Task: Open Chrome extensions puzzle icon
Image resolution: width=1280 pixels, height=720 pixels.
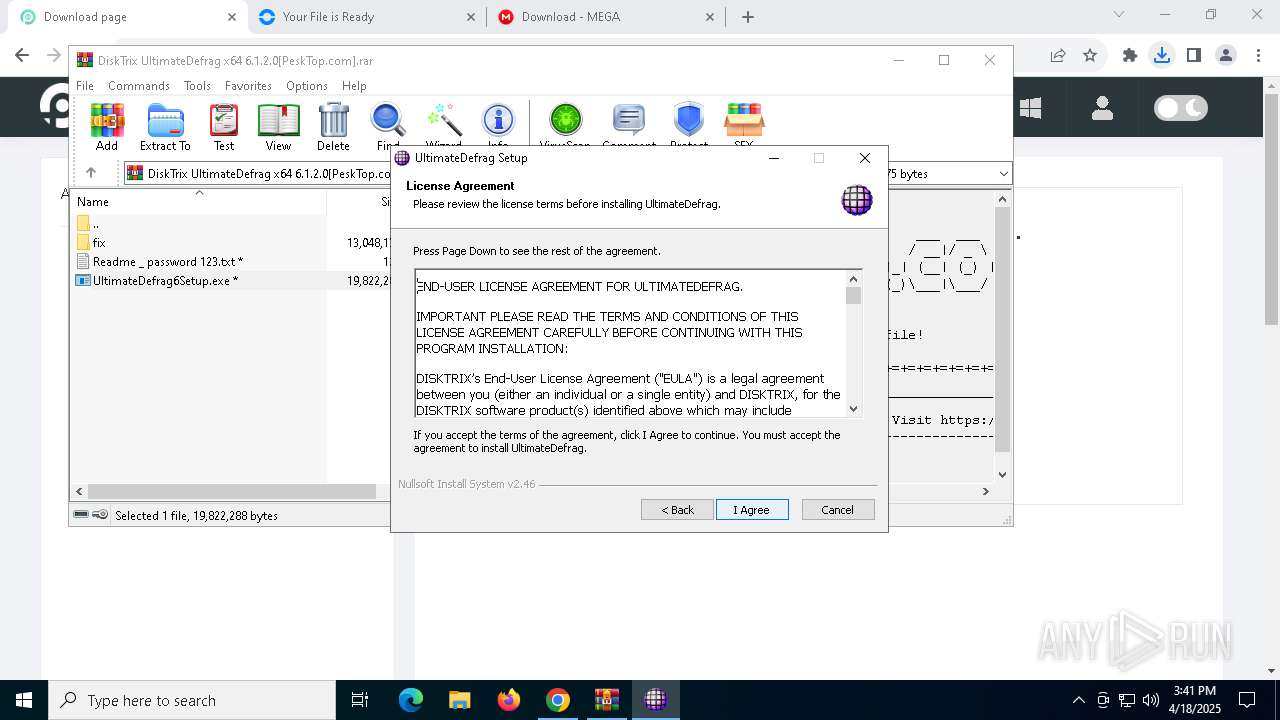Action: click(1130, 55)
